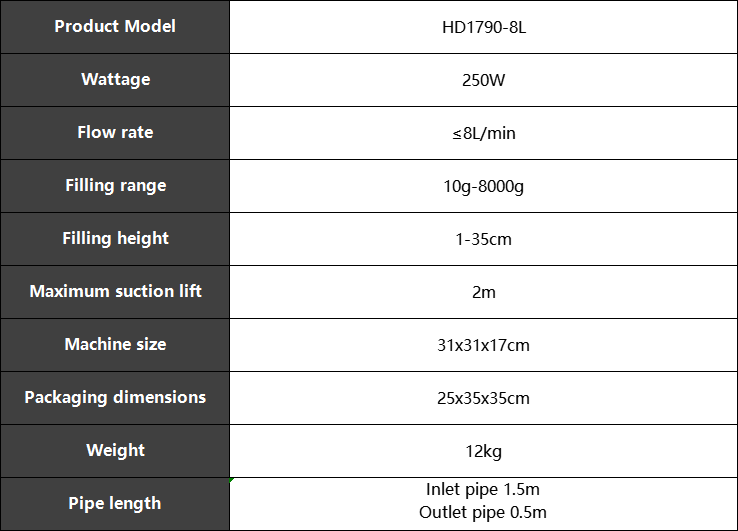Select the Flow rate label cell

coord(115,133)
